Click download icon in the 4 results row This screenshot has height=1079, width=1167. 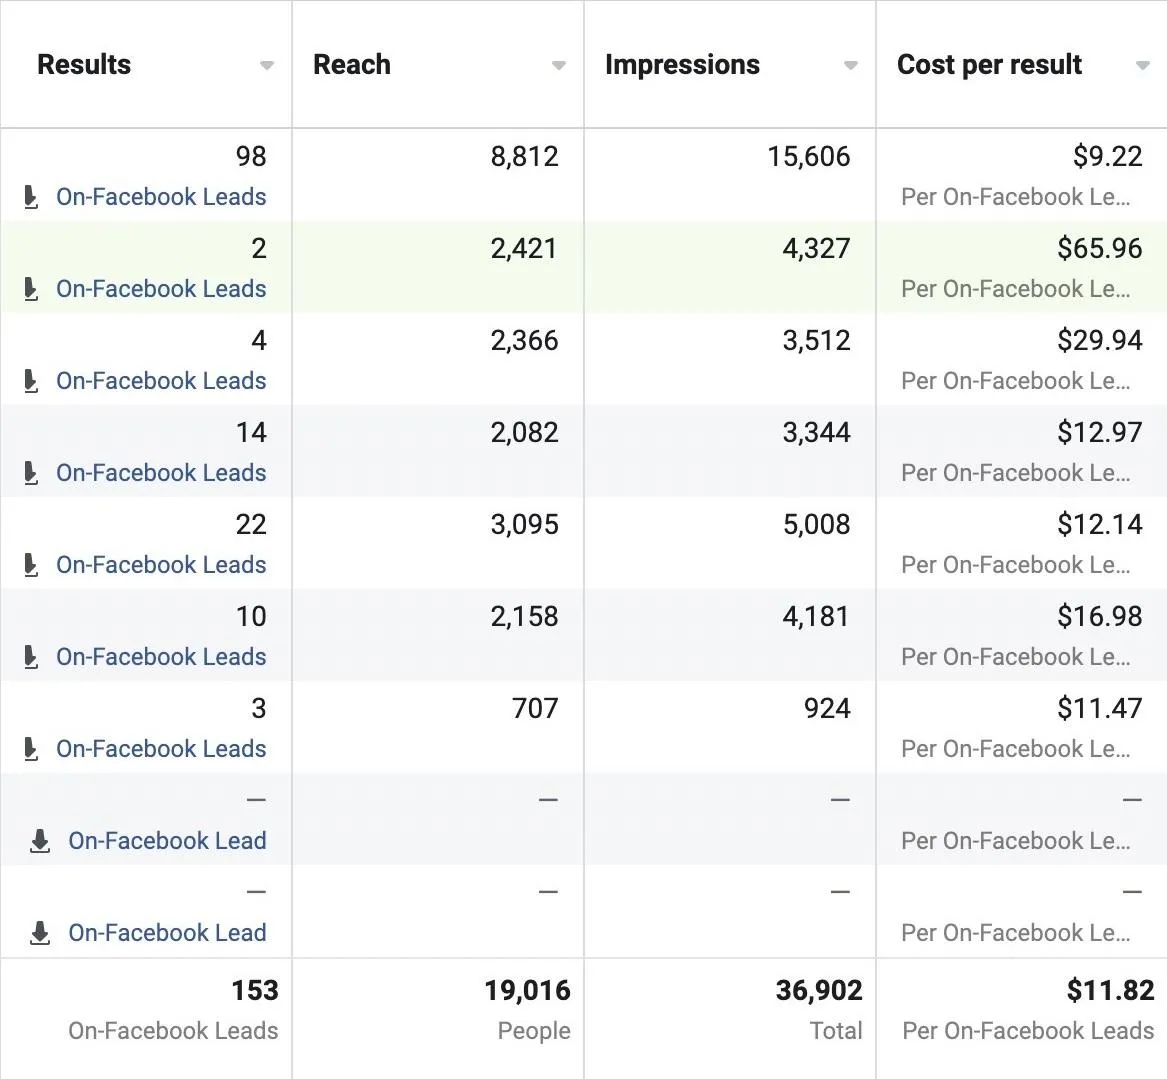(x=31, y=381)
